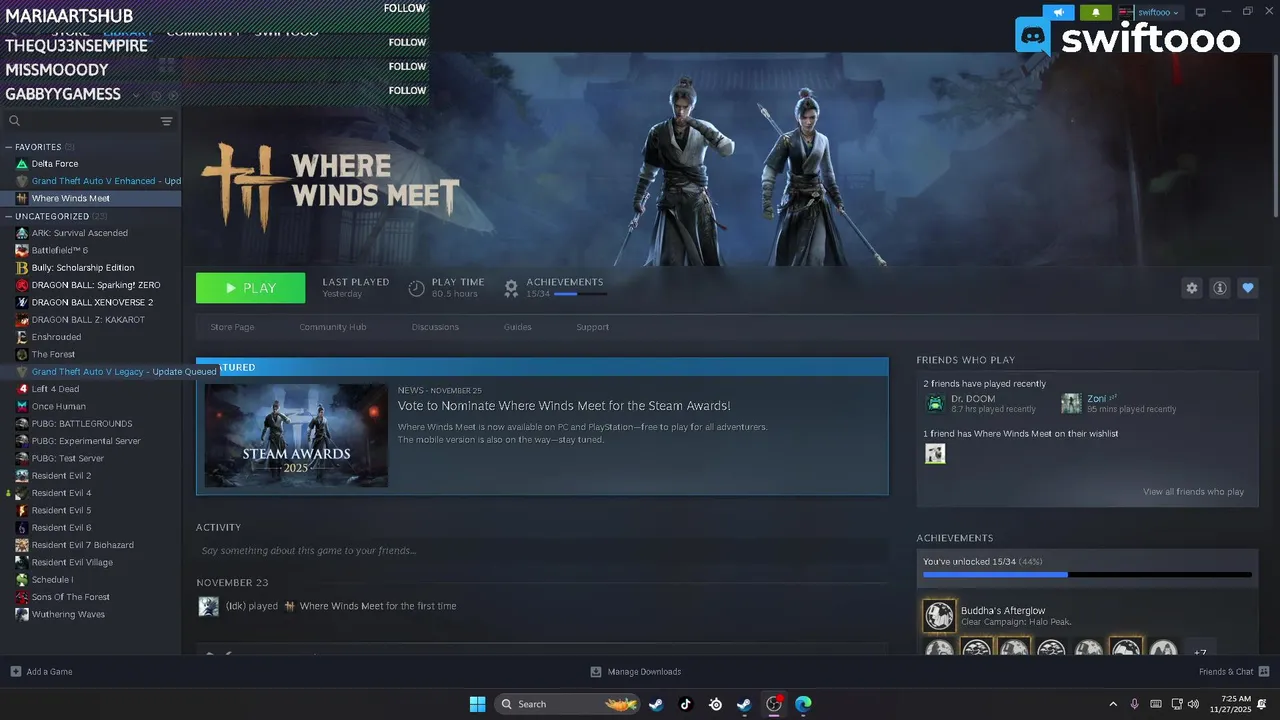Select DRAGON BALL XENOVERSE 2
Image resolution: width=1280 pixels, height=720 pixels.
(x=92, y=302)
